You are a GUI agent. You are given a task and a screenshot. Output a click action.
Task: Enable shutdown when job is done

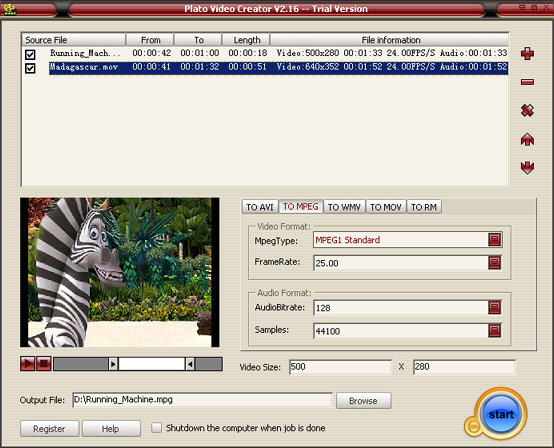[156, 428]
